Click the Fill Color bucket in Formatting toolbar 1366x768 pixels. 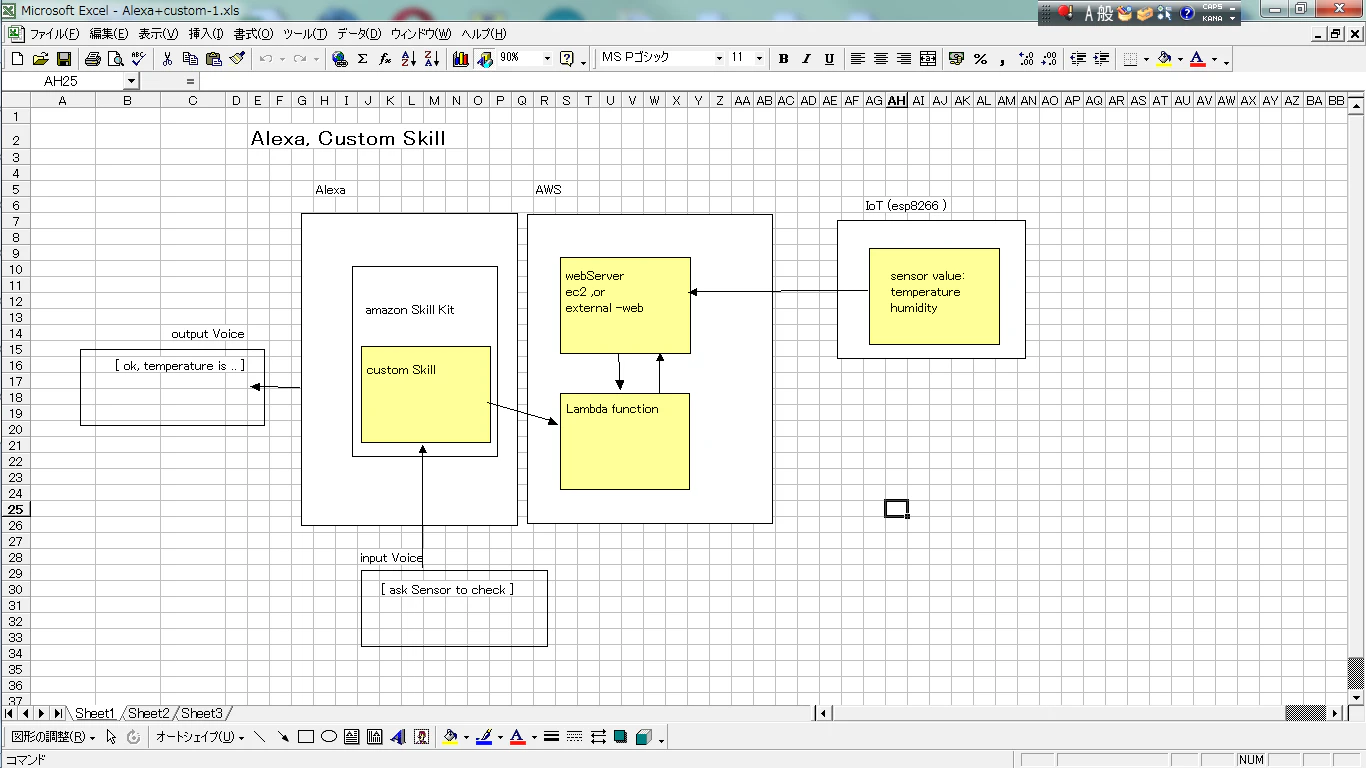1164,59
